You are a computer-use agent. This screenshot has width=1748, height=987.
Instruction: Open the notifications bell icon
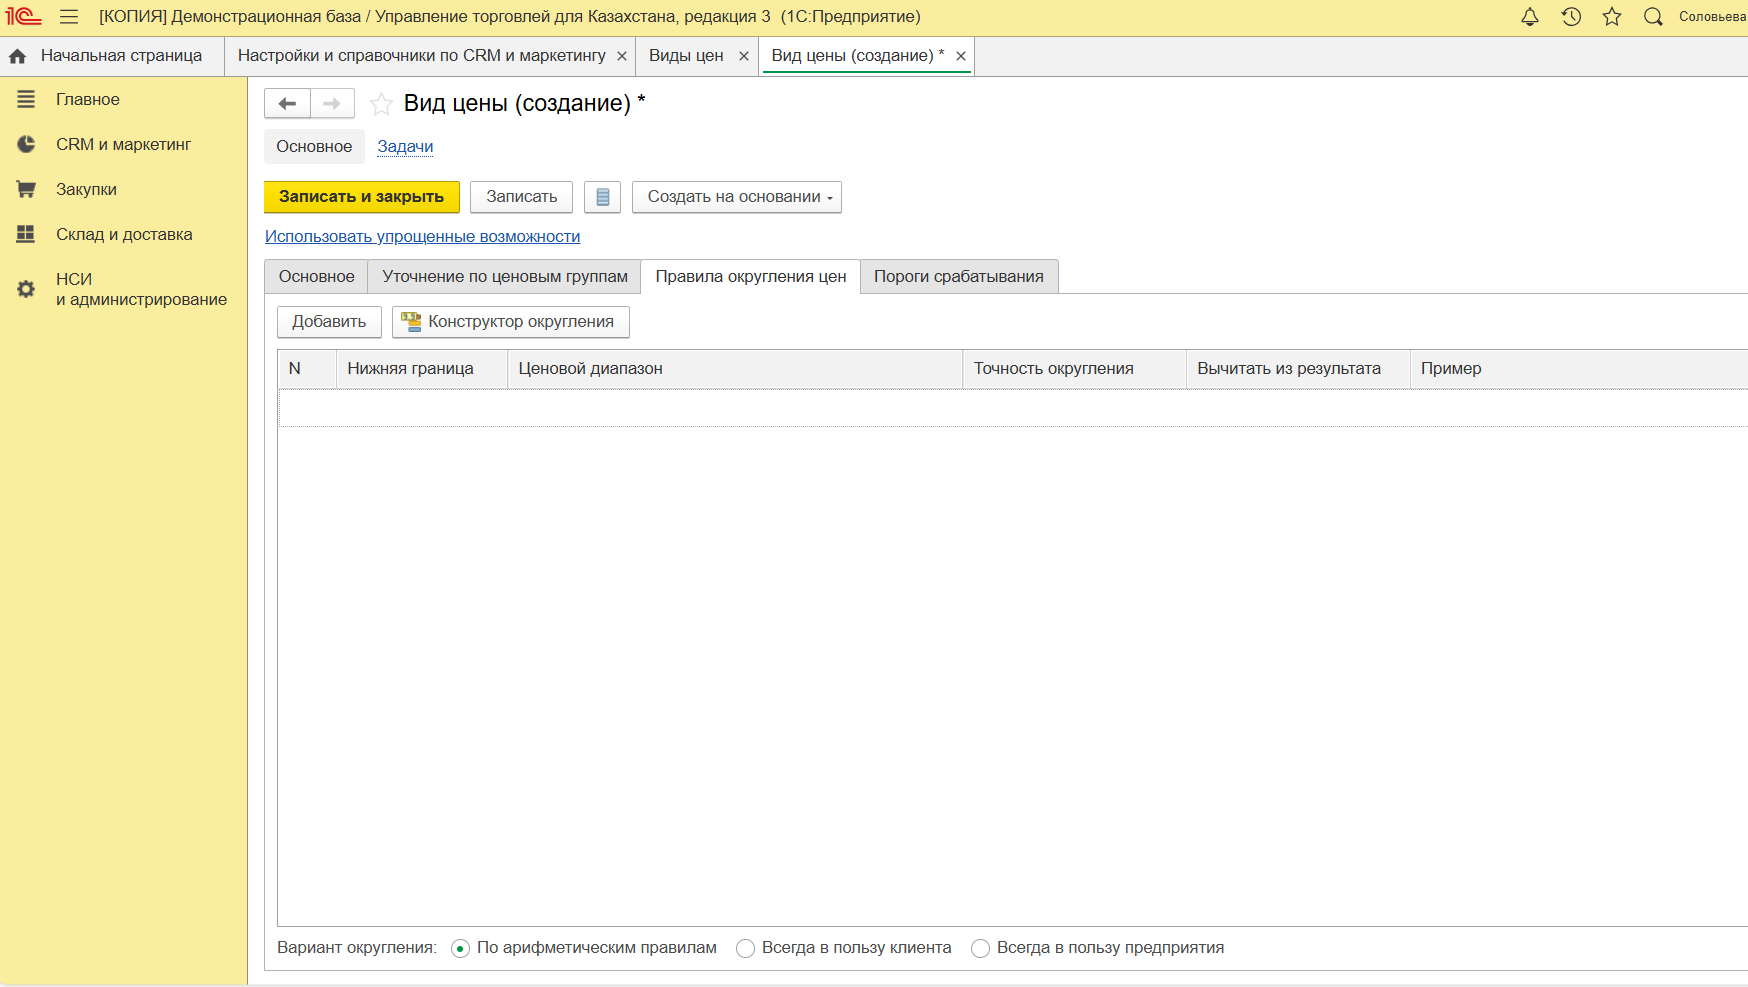tap(1529, 17)
